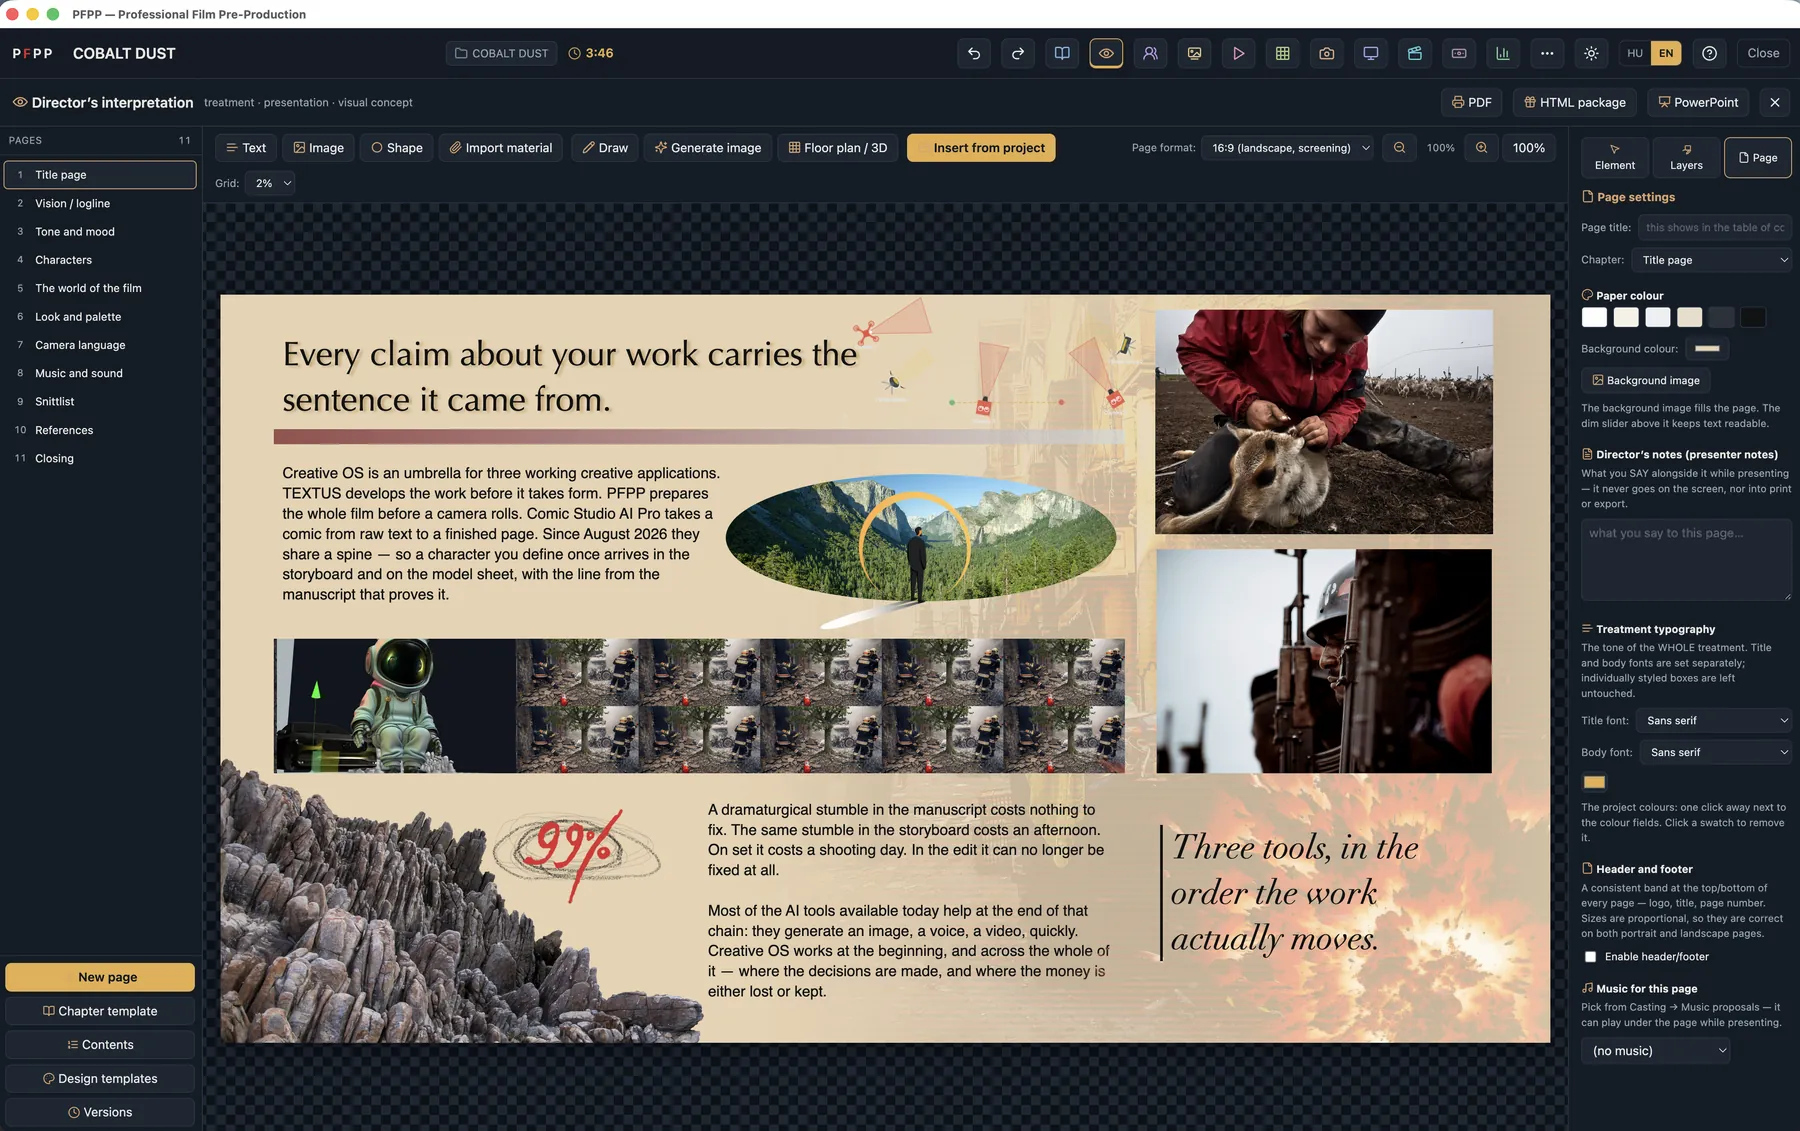Open the green grid icon
Viewport: 1800px width, 1131px height.
click(x=1282, y=53)
